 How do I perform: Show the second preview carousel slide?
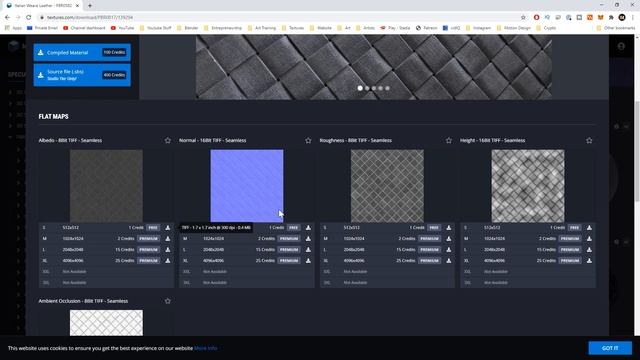(x=367, y=88)
